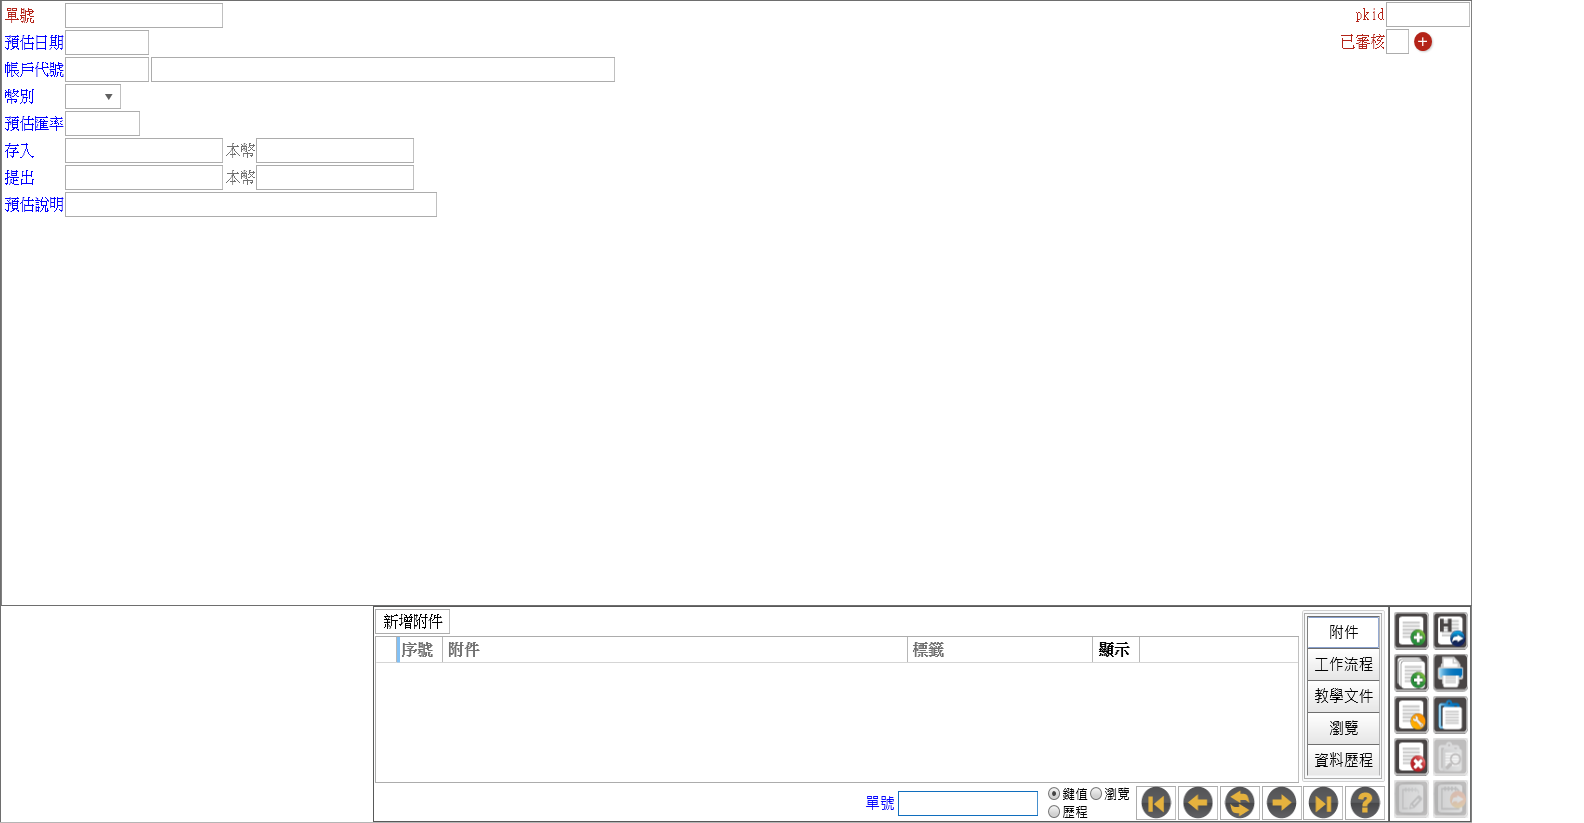Open the 幣別 currency dropdown
This screenshot has width=1584, height=823.
(93, 97)
